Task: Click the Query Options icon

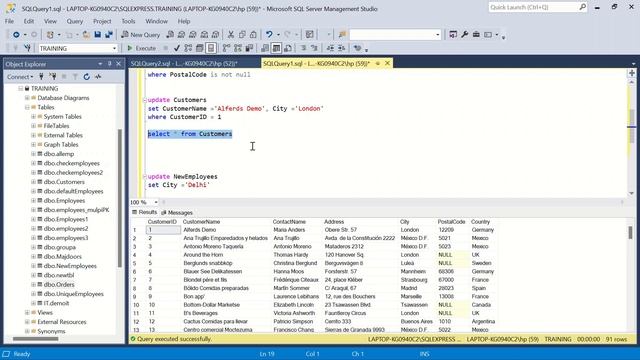Action: tap(200, 48)
